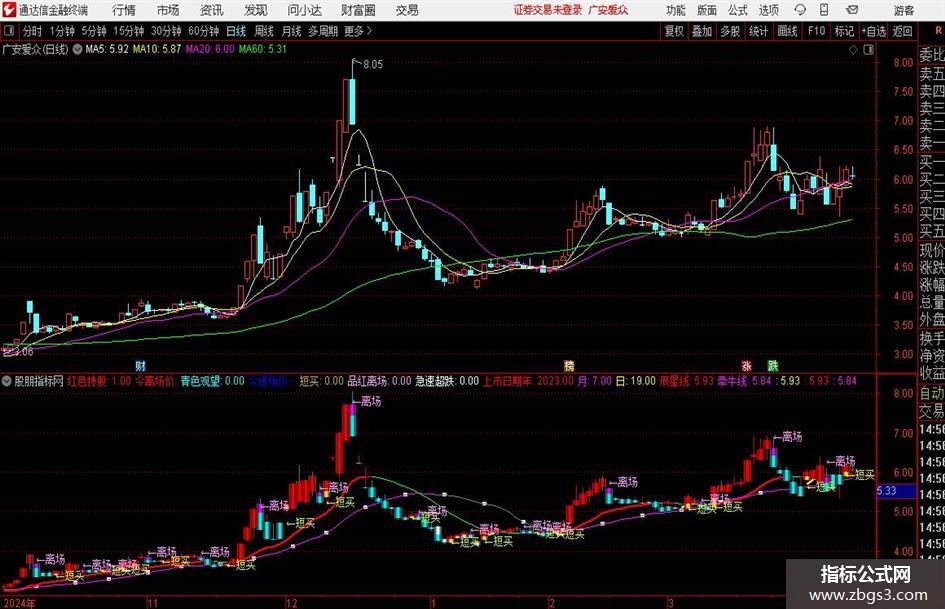Open the mobile phone icon in title bar

tap(824, 10)
